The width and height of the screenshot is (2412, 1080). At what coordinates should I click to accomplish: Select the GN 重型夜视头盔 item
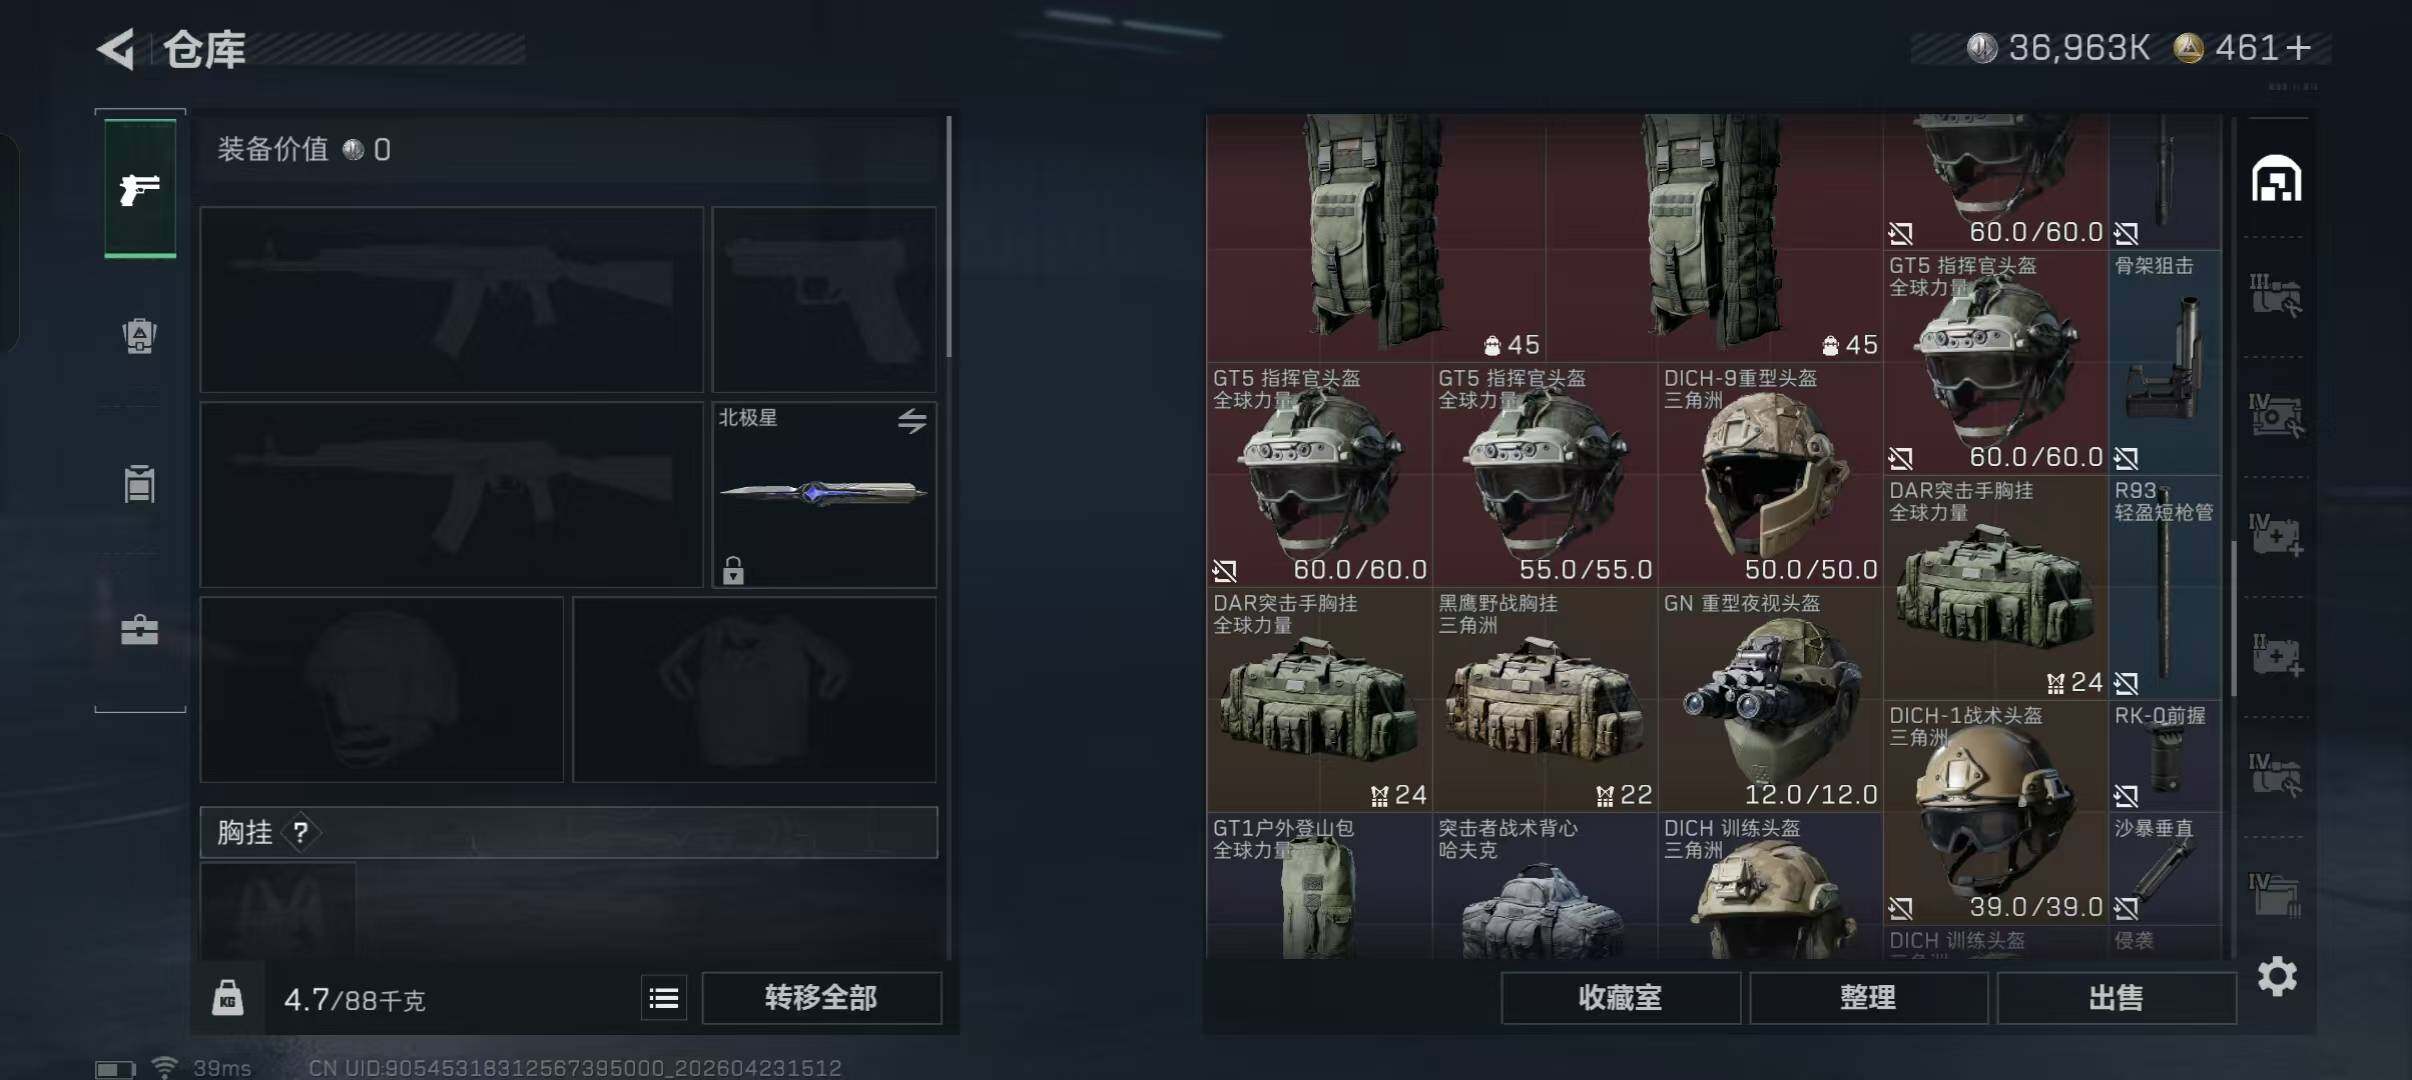(x=1770, y=700)
